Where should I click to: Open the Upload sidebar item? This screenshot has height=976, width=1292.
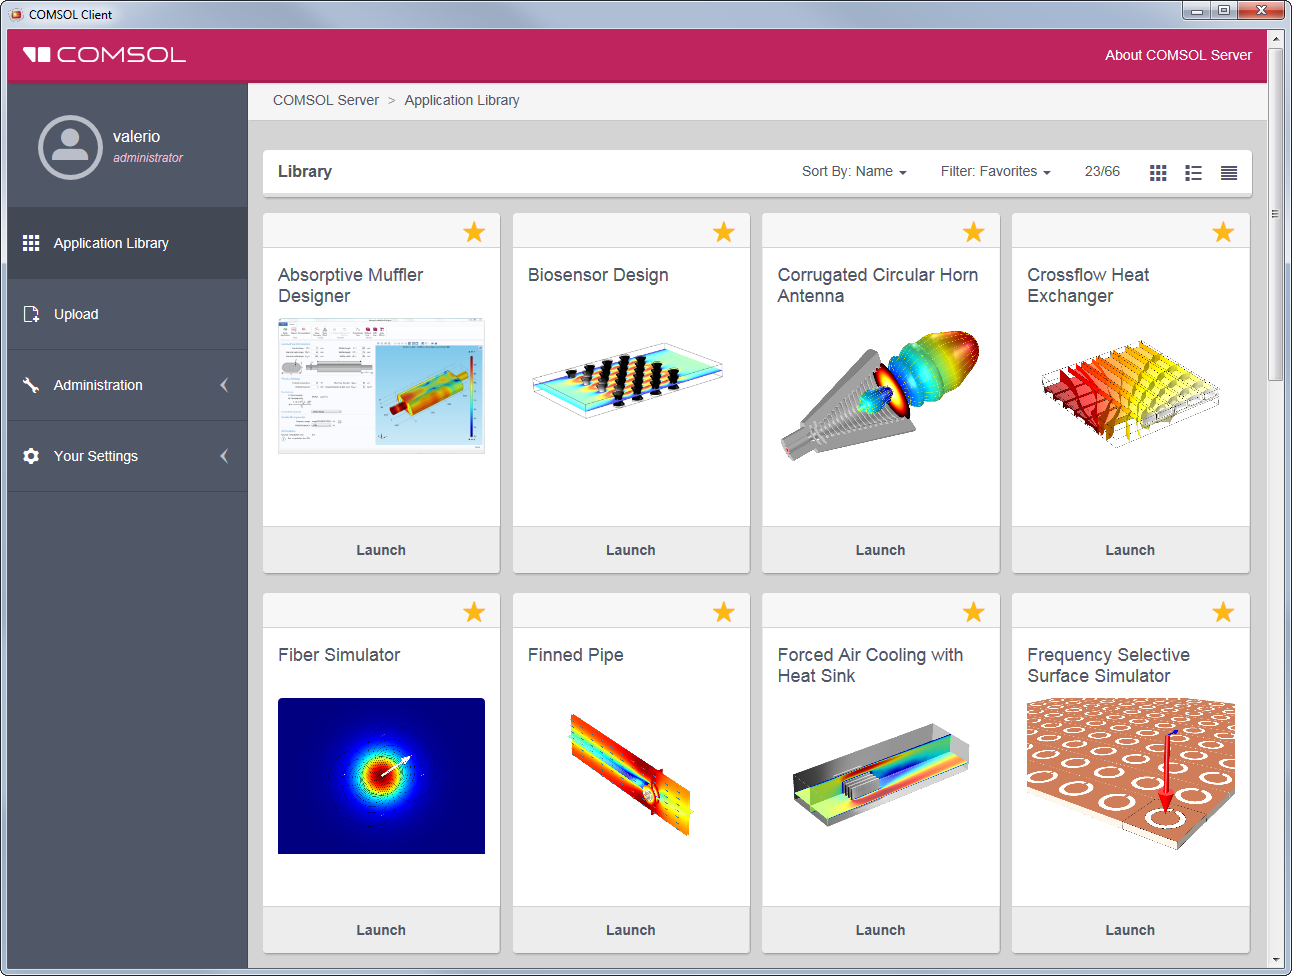click(127, 314)
